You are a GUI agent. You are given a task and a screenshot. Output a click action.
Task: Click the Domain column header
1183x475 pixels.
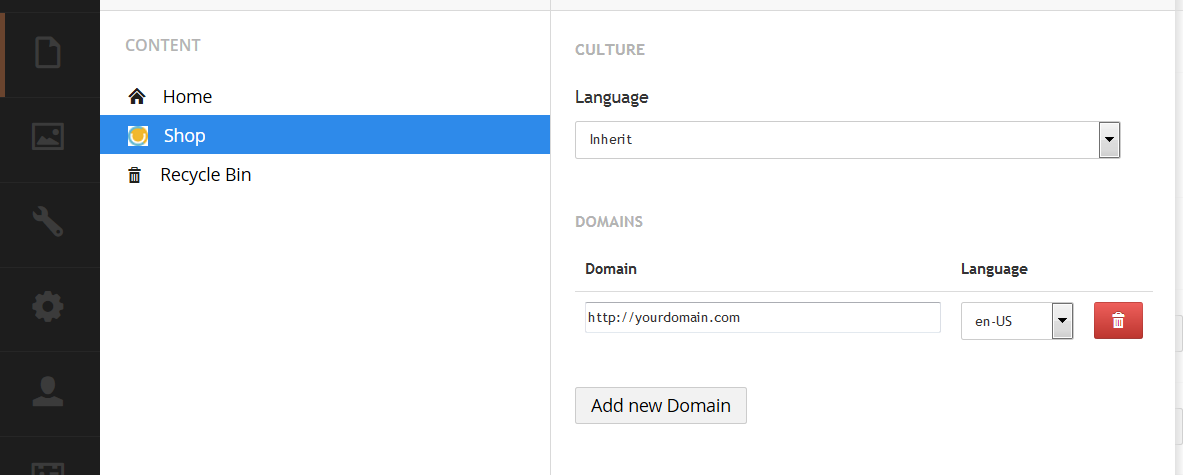(611, 269)
